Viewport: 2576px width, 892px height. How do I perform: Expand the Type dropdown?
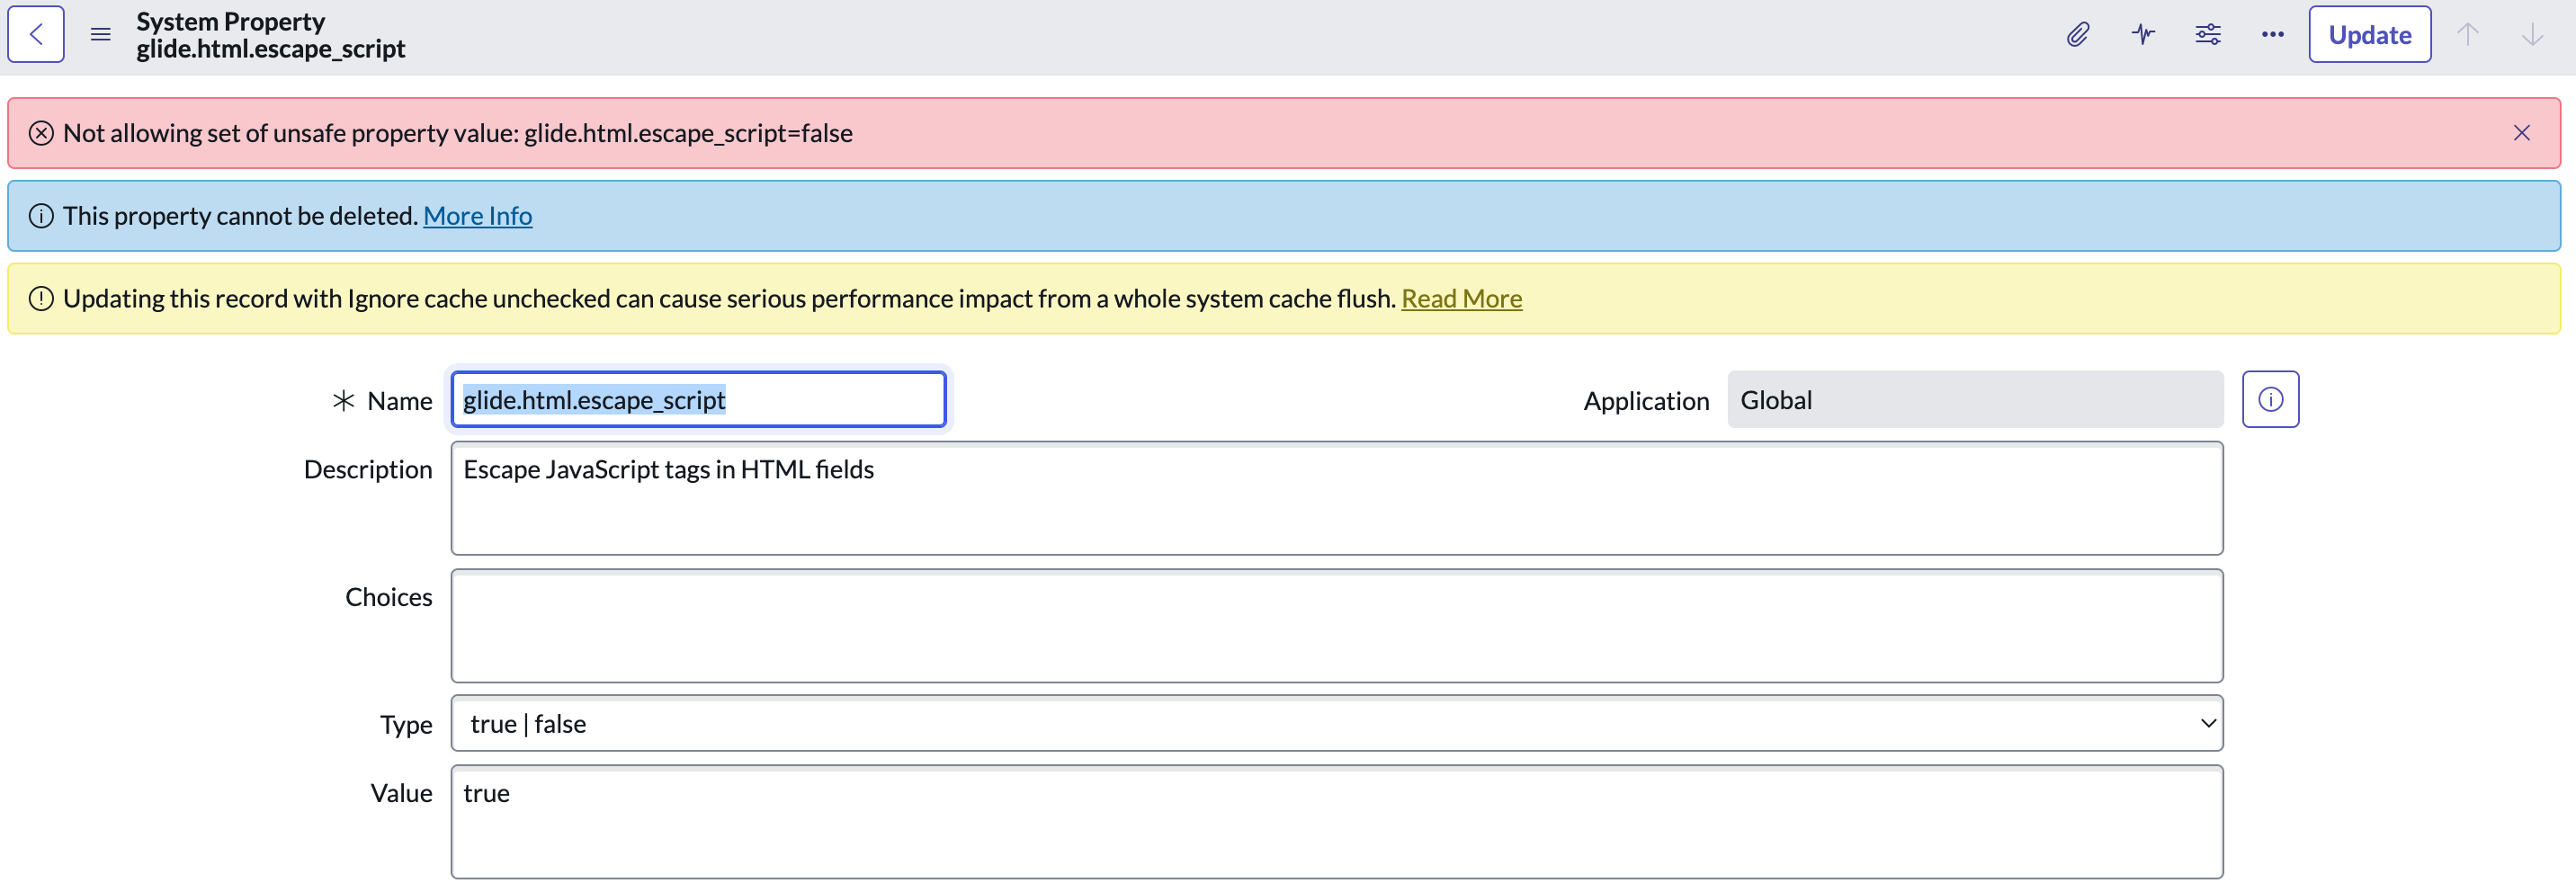[x=1336, y=723]
